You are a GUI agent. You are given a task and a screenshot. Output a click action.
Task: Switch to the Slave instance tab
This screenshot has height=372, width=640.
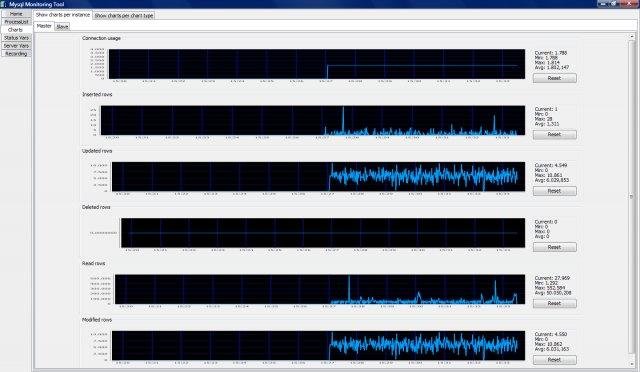(x=62, y=27)
